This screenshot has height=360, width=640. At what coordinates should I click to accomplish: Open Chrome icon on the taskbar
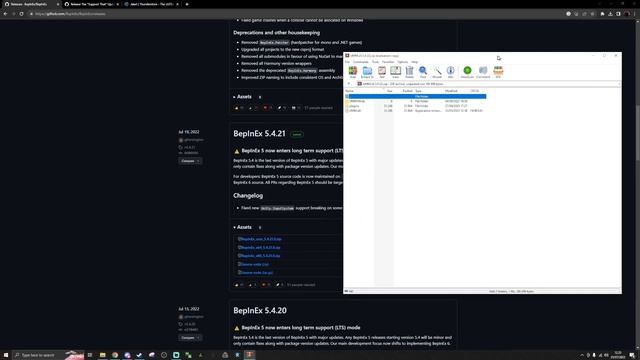click(x=115, y=355)
